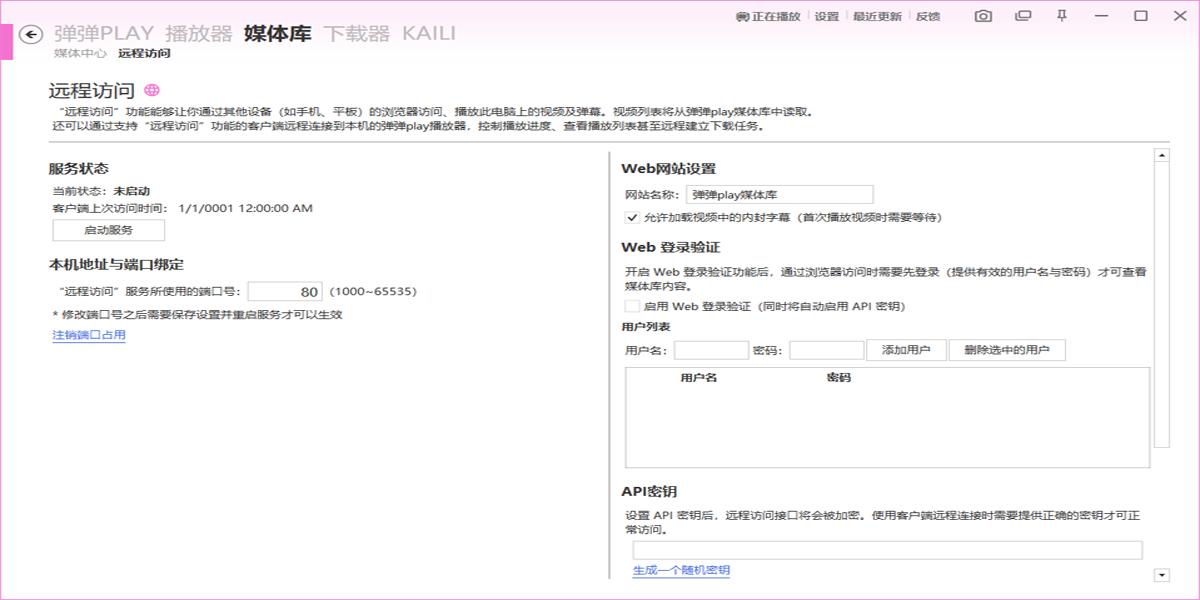The width and height of the screenshot is (1200, 600).
Task: Click the 启动服务 button
Action: 108,230
